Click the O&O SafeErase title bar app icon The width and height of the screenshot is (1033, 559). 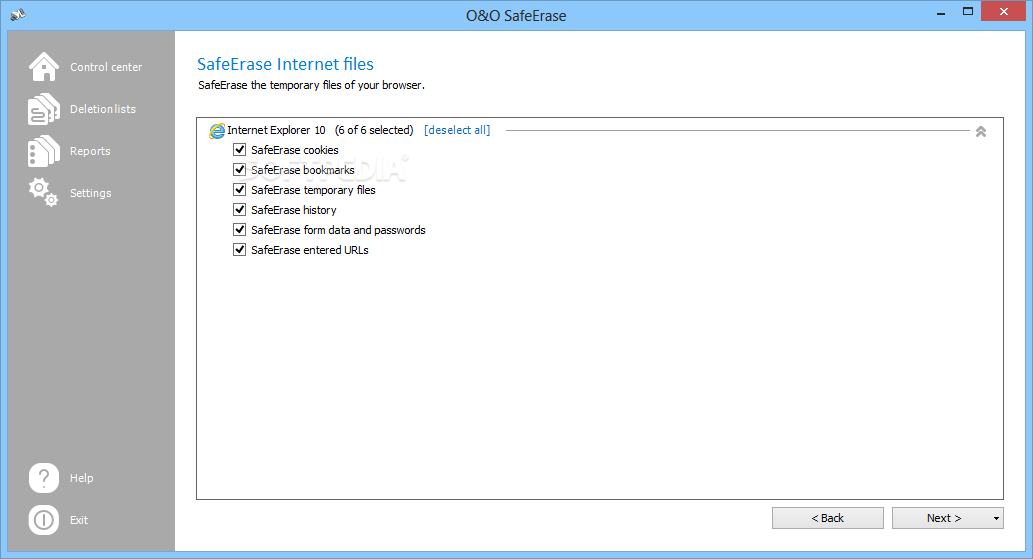tap(18, 14)
